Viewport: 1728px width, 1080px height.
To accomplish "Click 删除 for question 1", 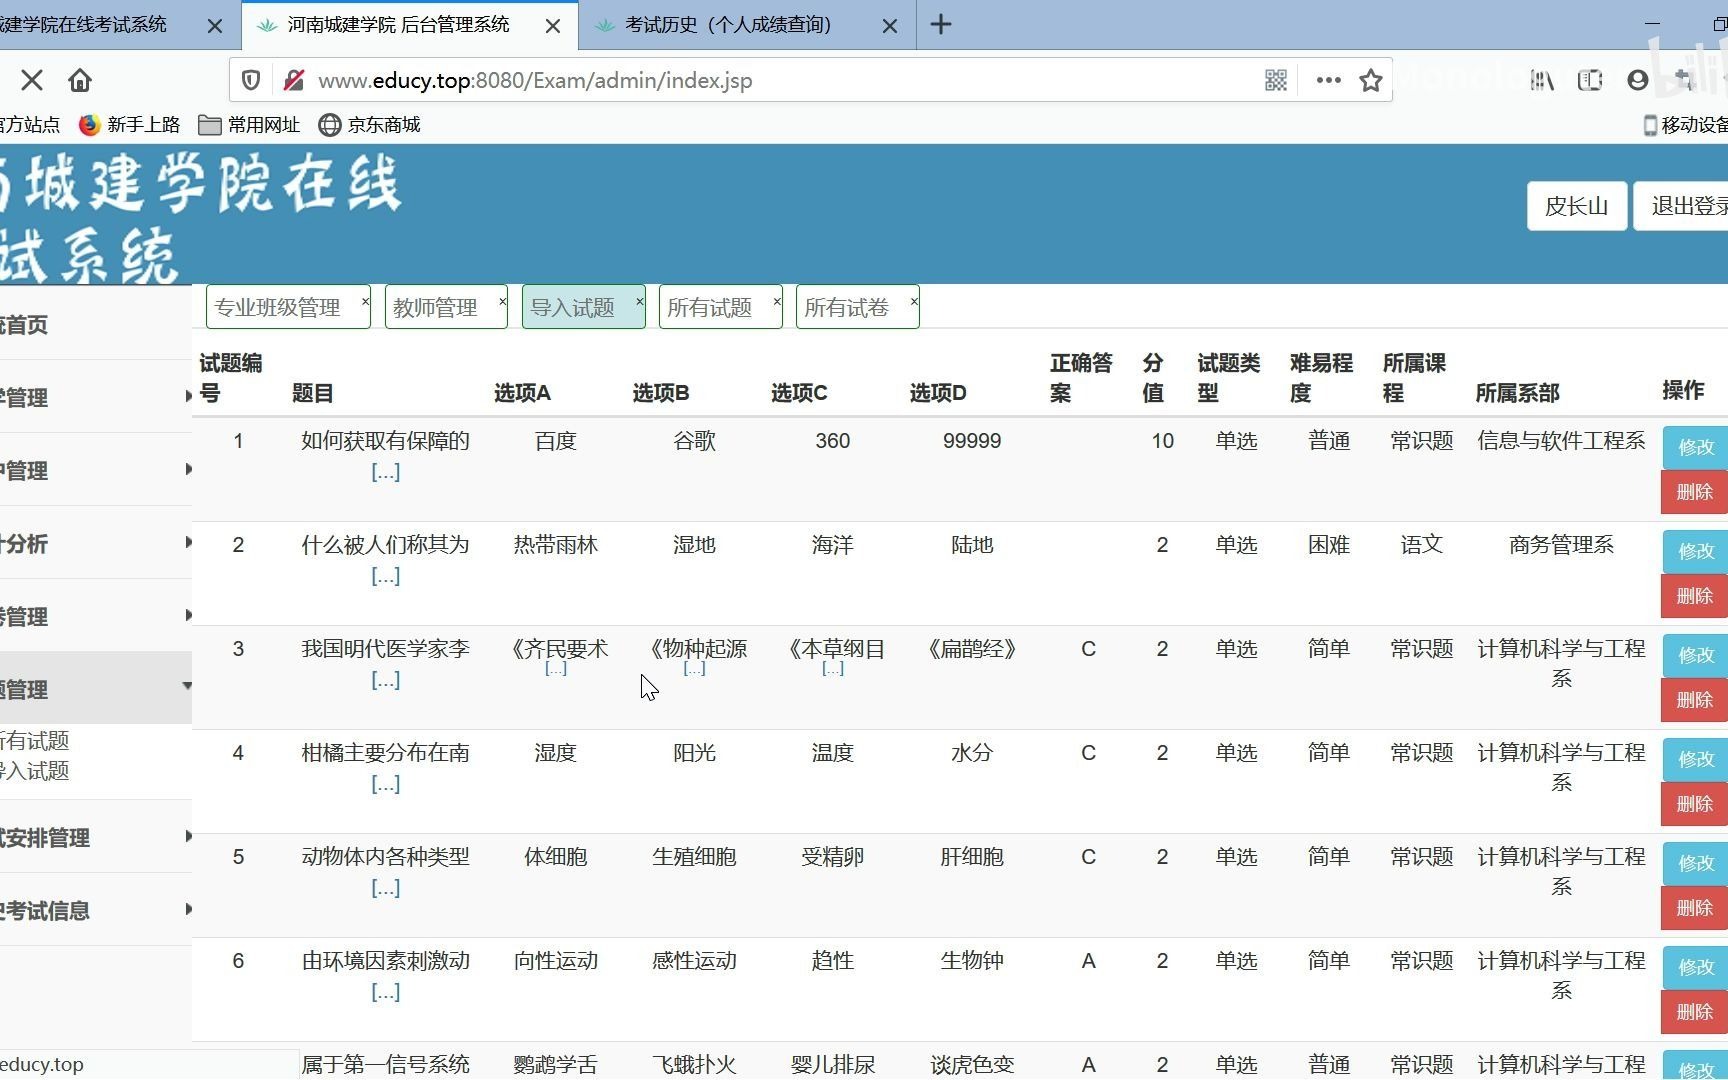I will point(1695,492).
